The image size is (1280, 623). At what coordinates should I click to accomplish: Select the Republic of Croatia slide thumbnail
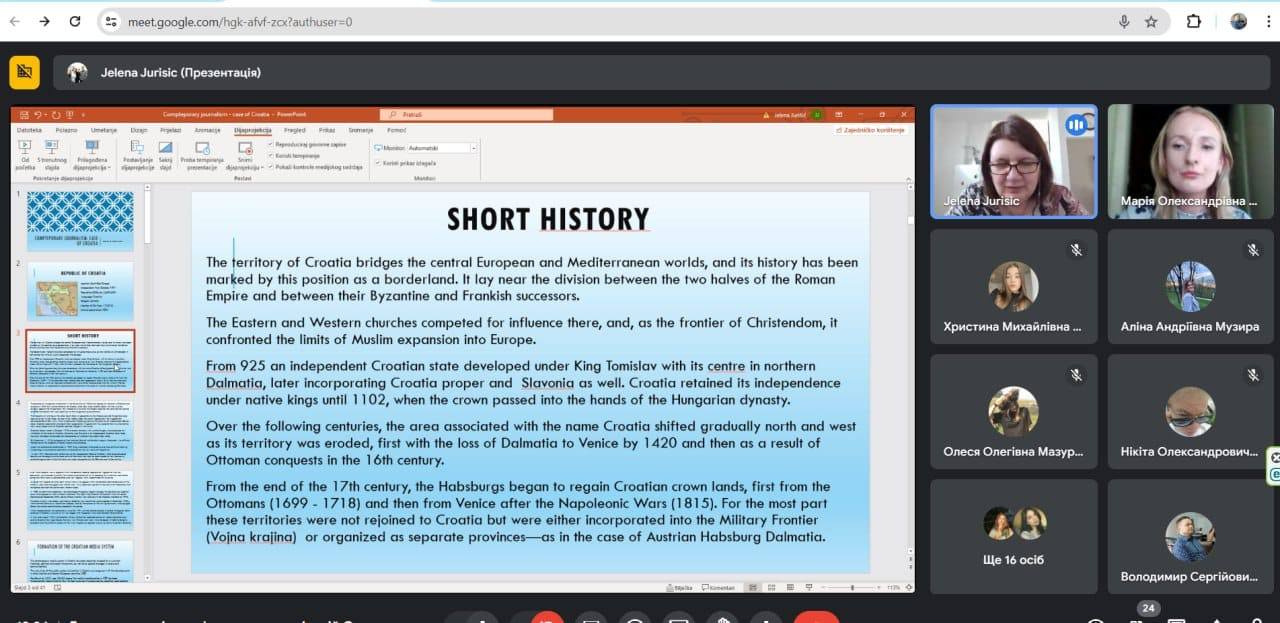[79, 291]
